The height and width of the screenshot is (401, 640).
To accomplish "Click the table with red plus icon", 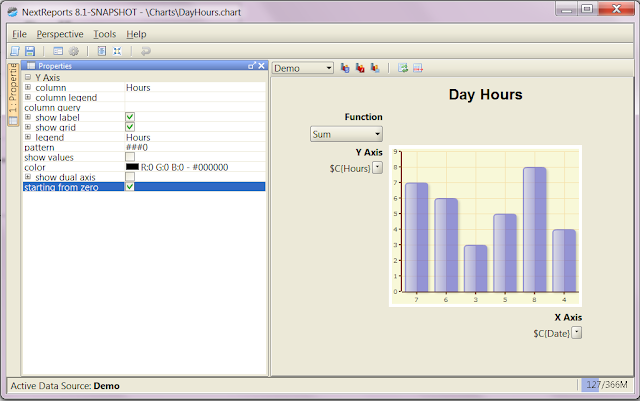I will click(x=418, y=68).
